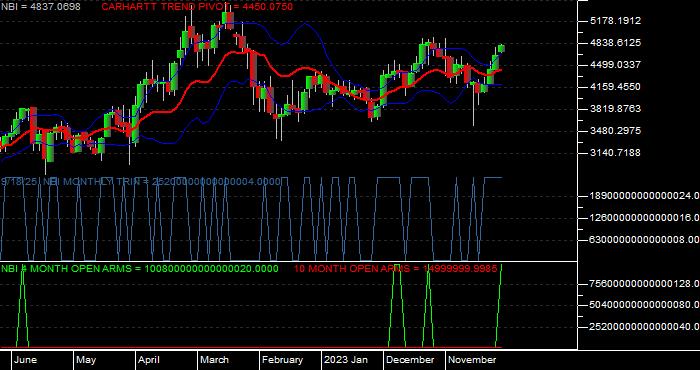700x370 pixels.
Task: Click the NBI = 4837.0698 readout
Action: tap(40, 7)
